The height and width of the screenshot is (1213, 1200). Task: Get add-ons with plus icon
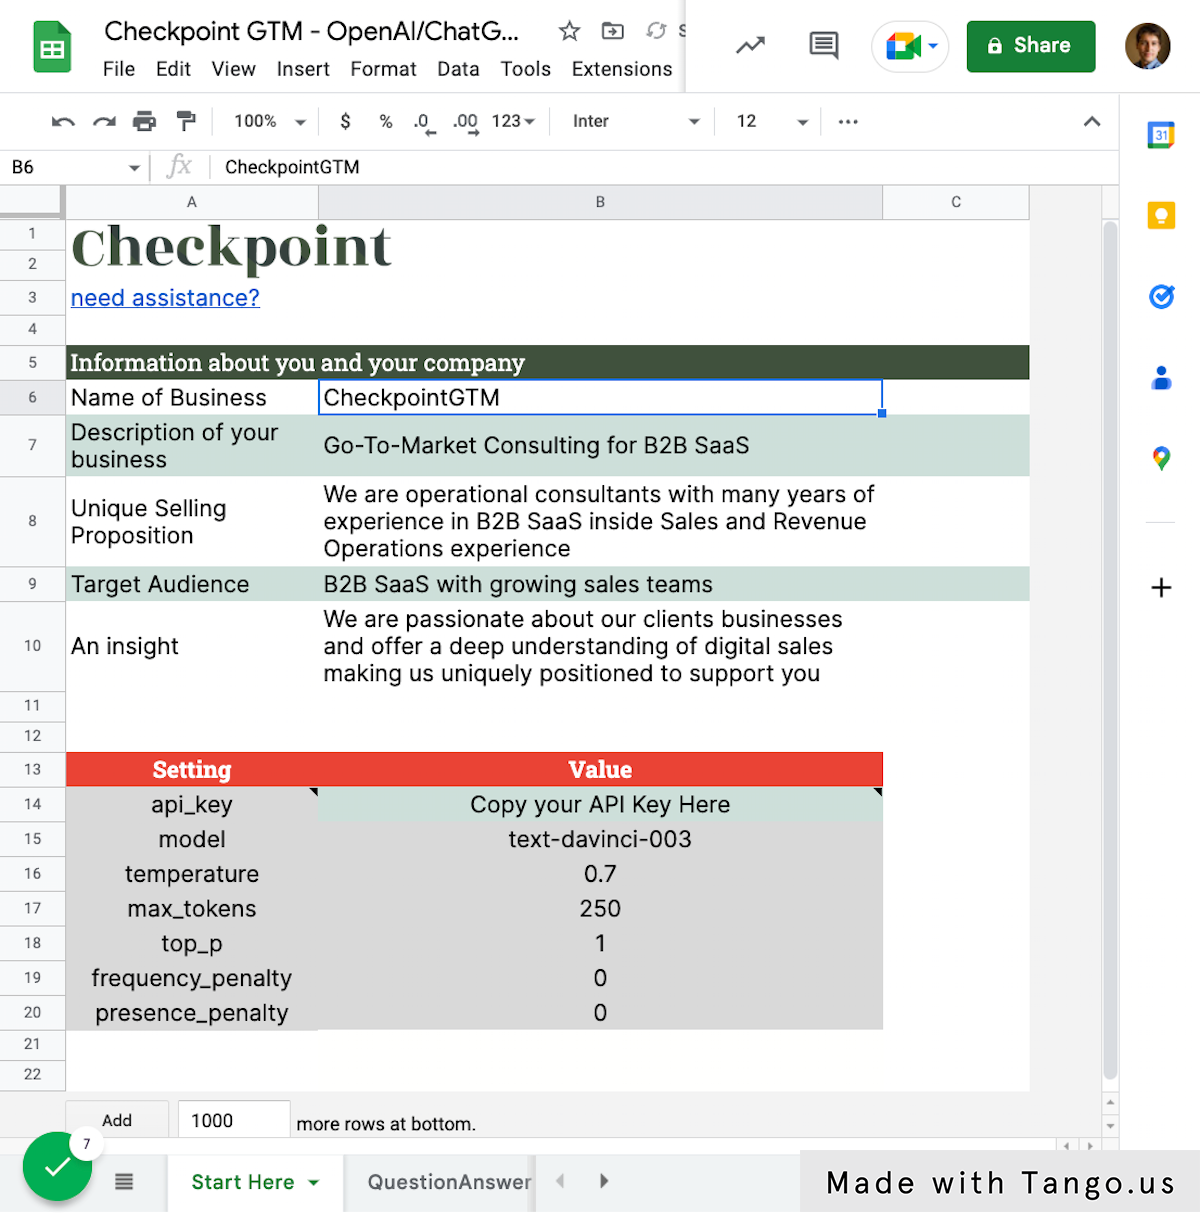(1161, 587)
